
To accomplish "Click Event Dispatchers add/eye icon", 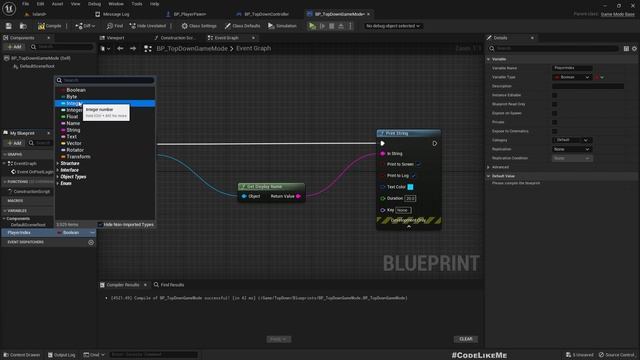I will point(91,242).
